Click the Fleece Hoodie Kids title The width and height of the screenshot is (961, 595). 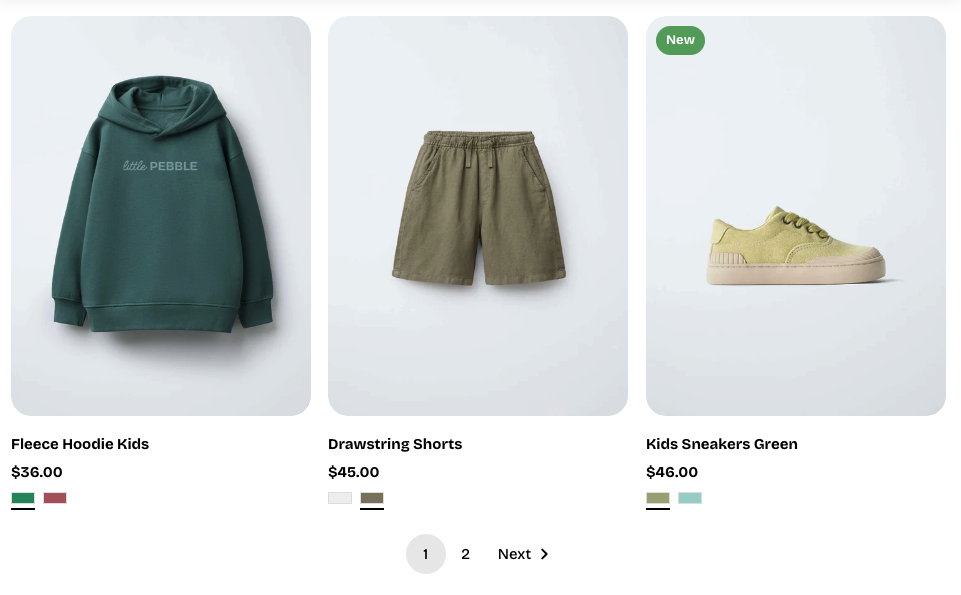(x=80, y=444)
